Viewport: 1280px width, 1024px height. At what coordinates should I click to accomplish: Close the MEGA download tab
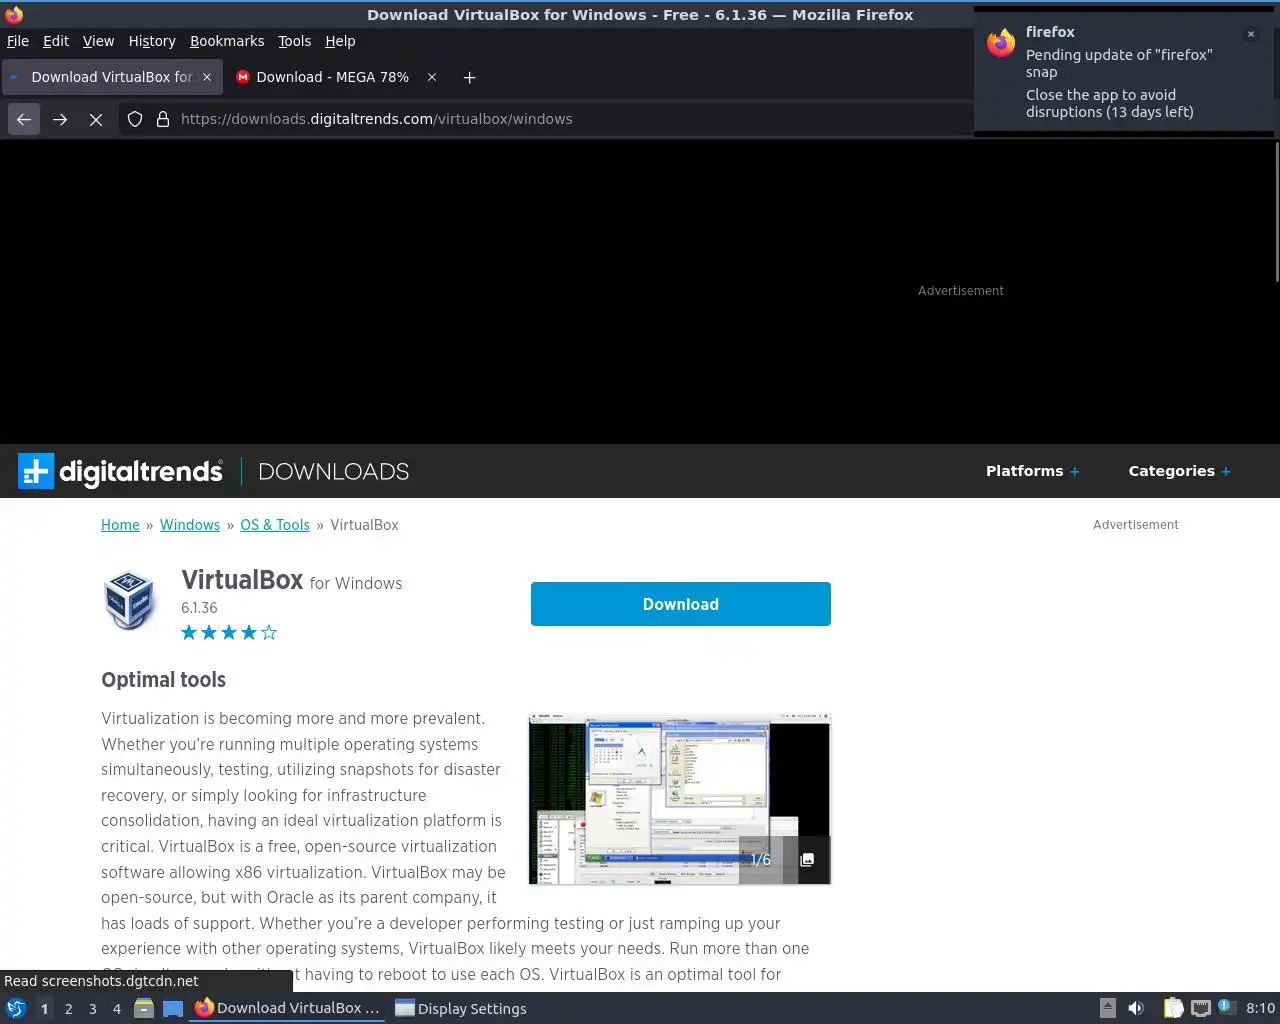tap(432, 77)
